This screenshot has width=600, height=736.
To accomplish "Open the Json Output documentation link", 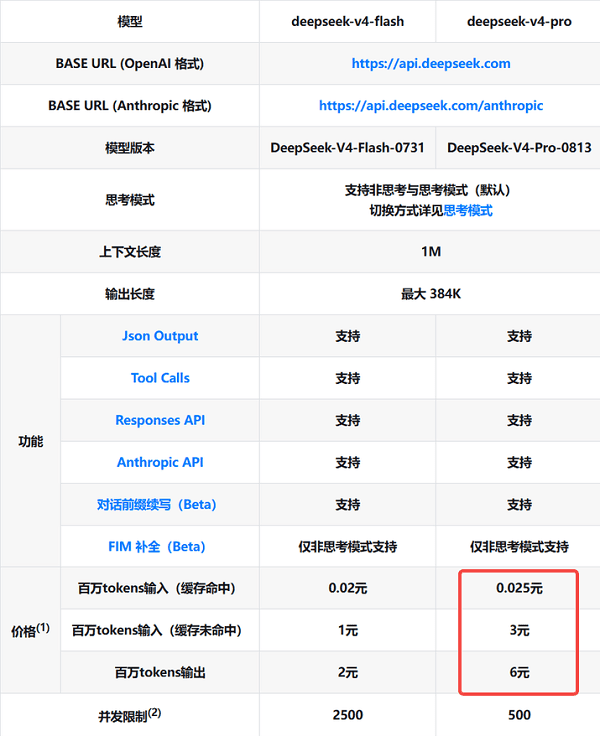I will (160, 336).
